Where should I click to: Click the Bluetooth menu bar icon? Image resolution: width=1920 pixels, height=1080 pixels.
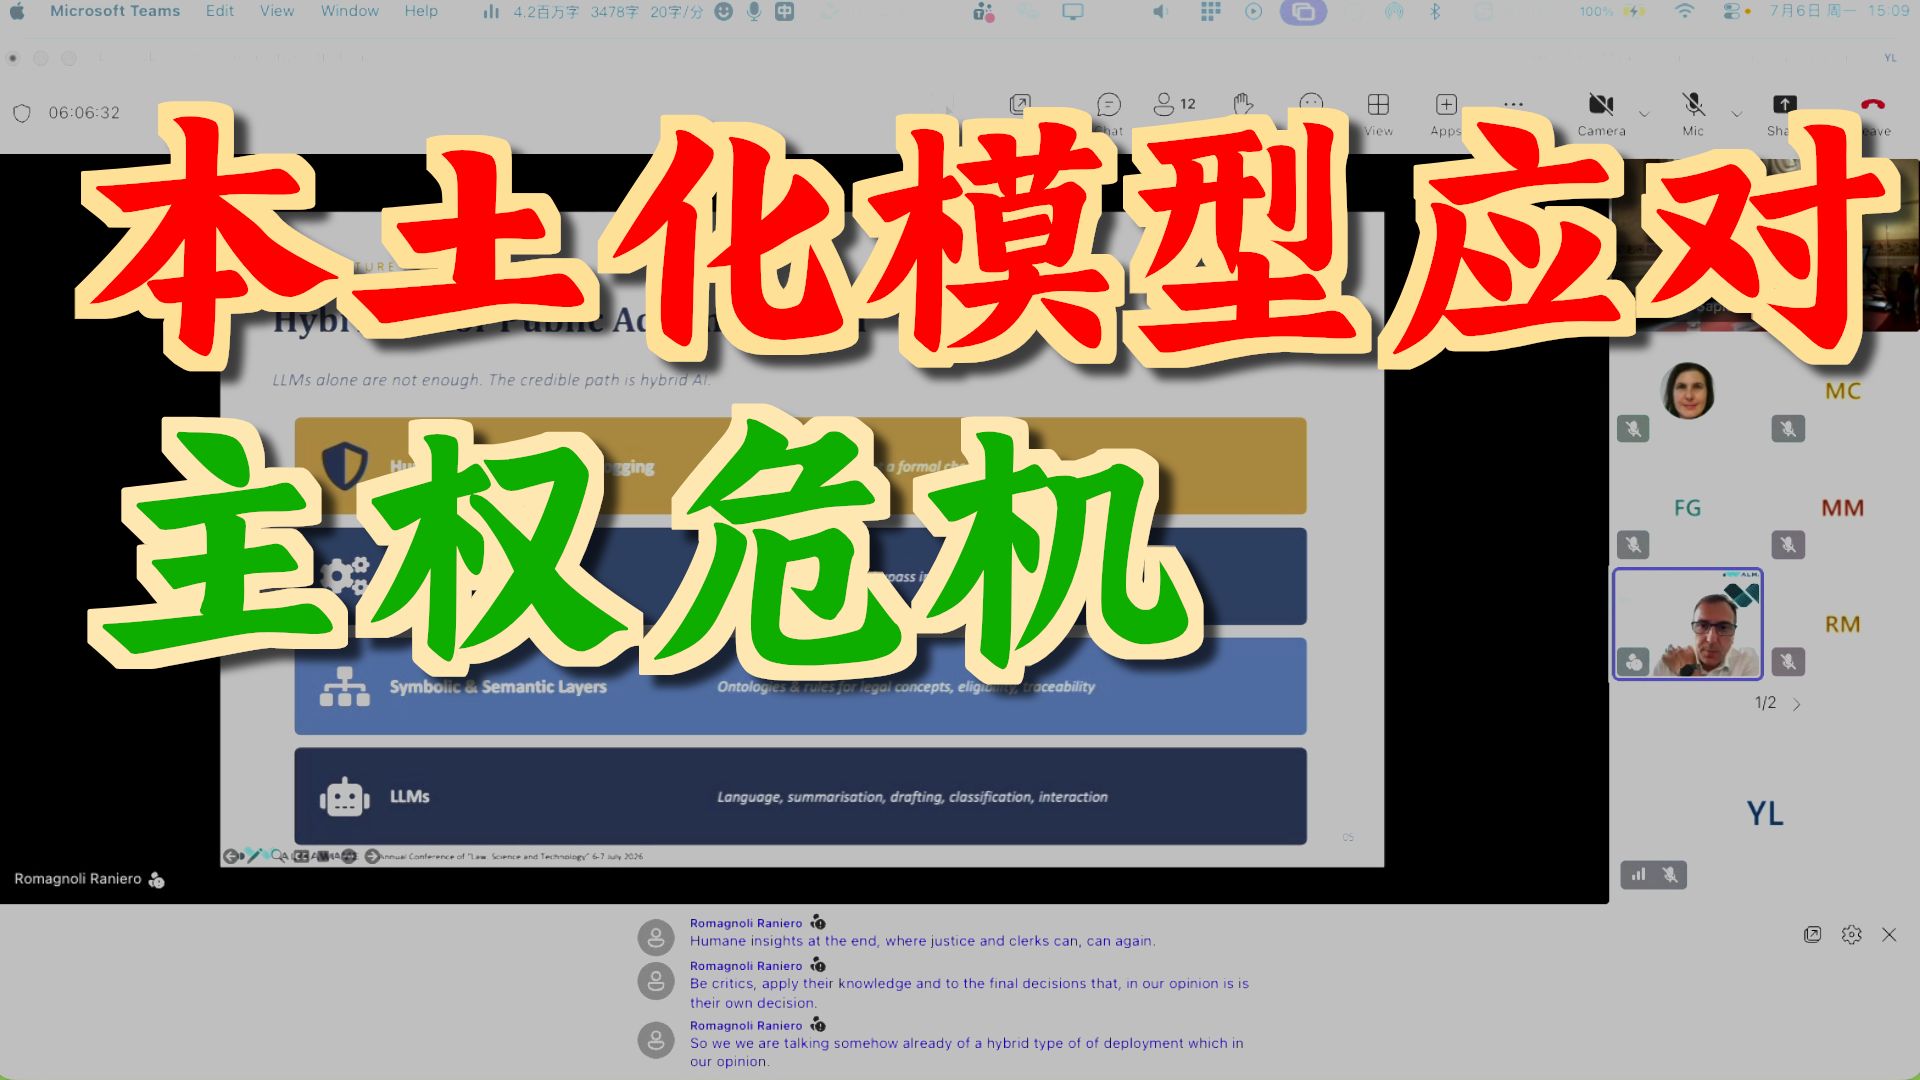tap(1435, 12)
